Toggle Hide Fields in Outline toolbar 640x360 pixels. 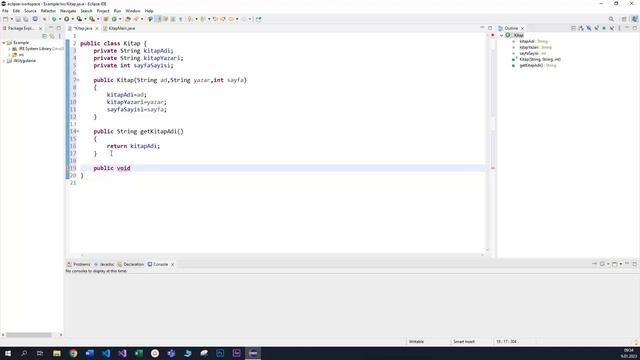click(x=589, y=28)
